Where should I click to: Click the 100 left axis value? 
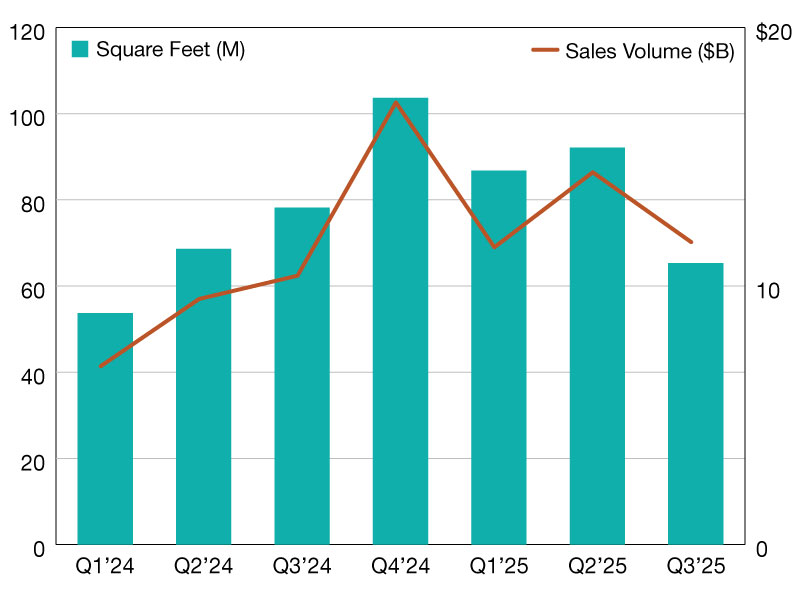[28, 118]
